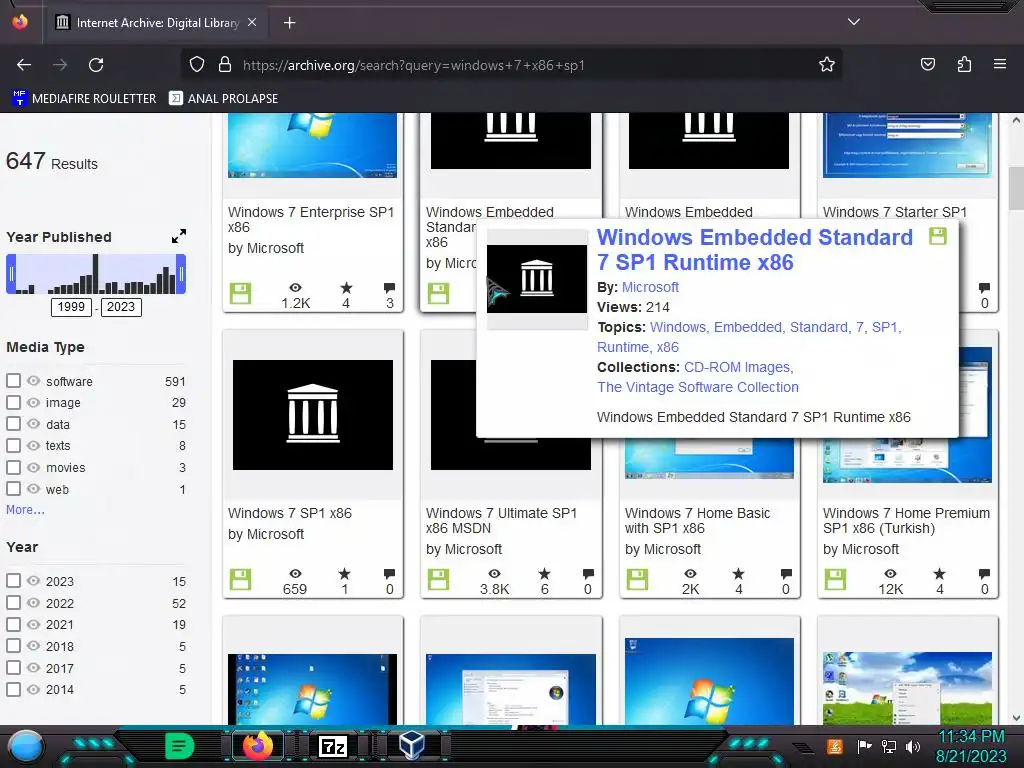The width and height of the screenshot is (1024, 768).
Task: Open CD-ROM Images collection link
Action: tap(738, 367)
